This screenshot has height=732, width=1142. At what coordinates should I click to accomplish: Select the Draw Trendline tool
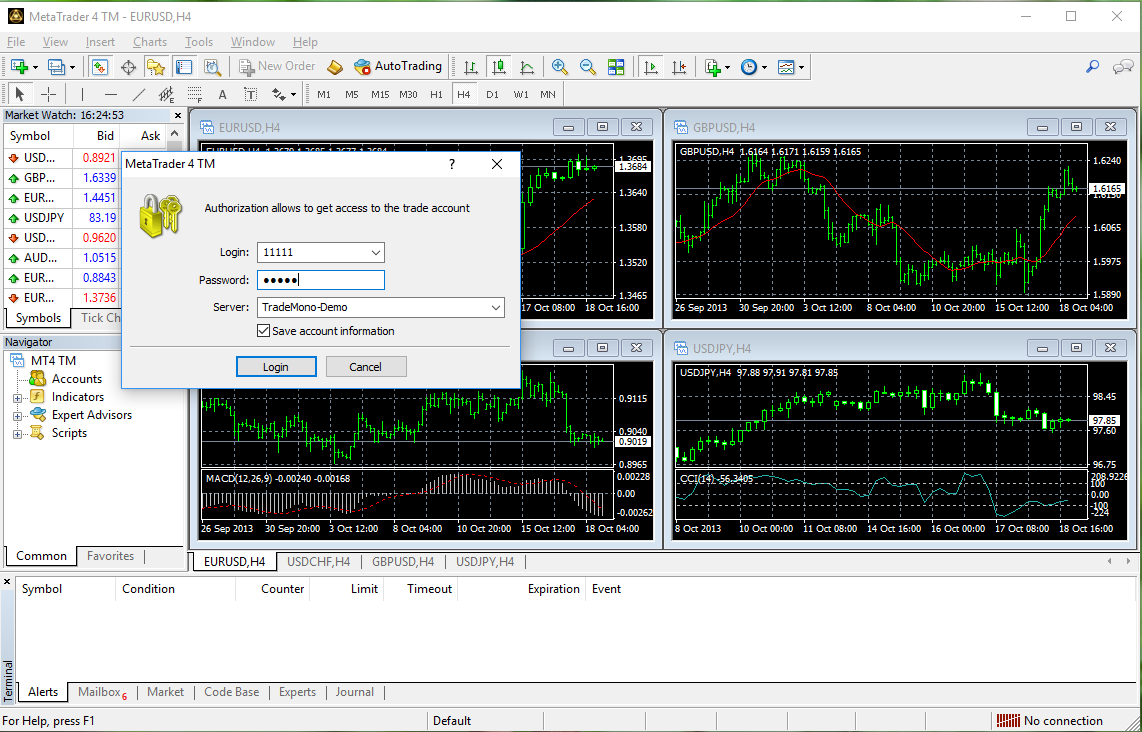(x=139, y=94)
